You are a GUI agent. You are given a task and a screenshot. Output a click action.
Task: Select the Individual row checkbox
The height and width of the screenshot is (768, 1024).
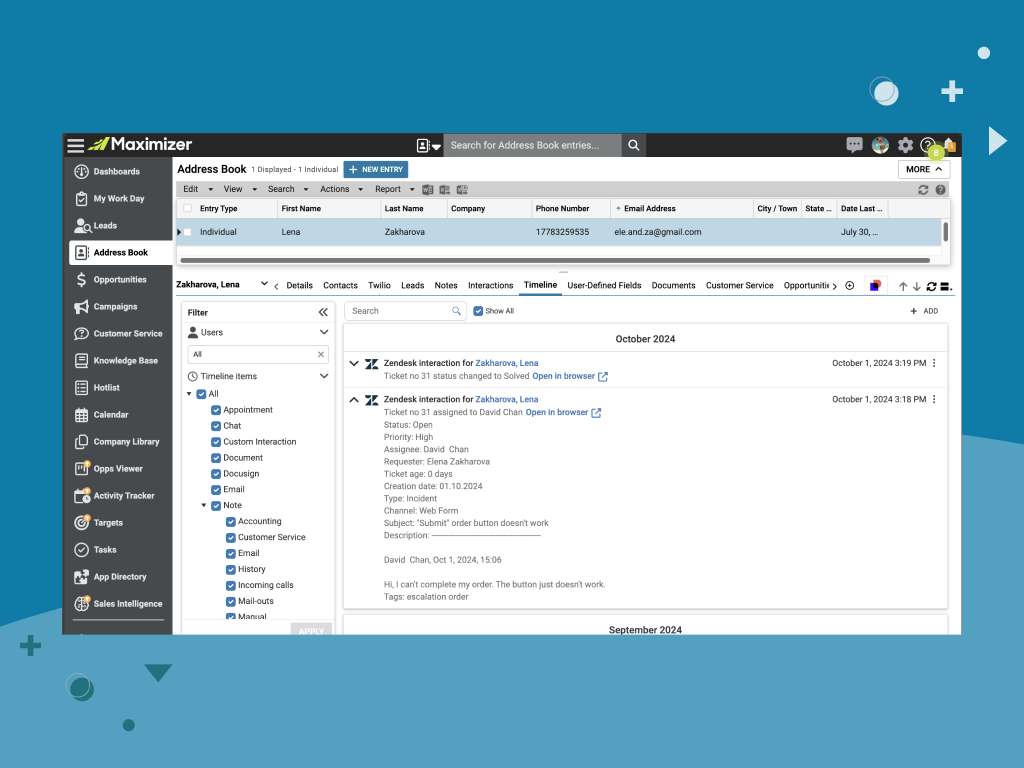[x=188, y=232]
